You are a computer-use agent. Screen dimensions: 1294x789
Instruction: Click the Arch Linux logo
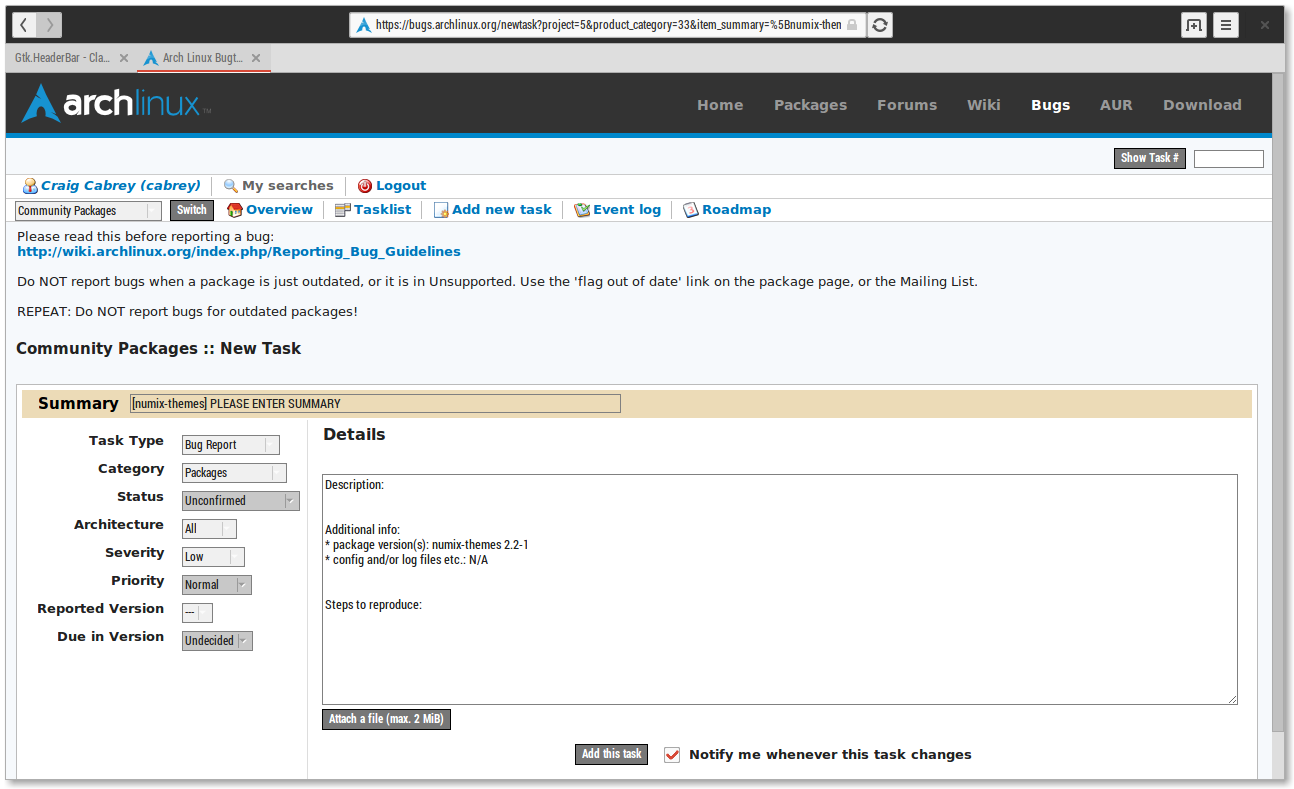tap(116, 104)
